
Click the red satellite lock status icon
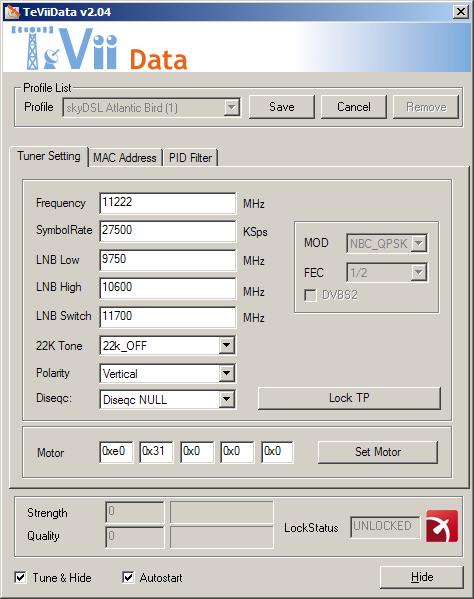[x=442, y=526]
